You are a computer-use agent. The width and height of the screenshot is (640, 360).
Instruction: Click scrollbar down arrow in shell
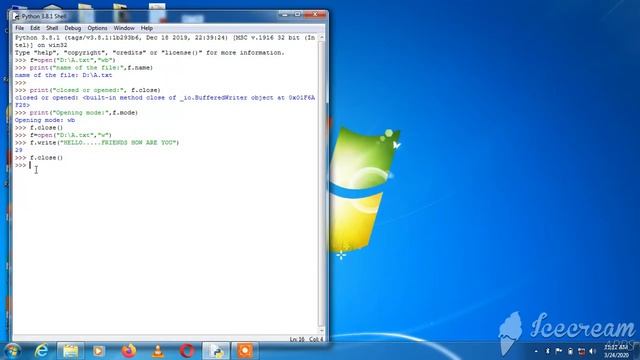tap(322, 331)
